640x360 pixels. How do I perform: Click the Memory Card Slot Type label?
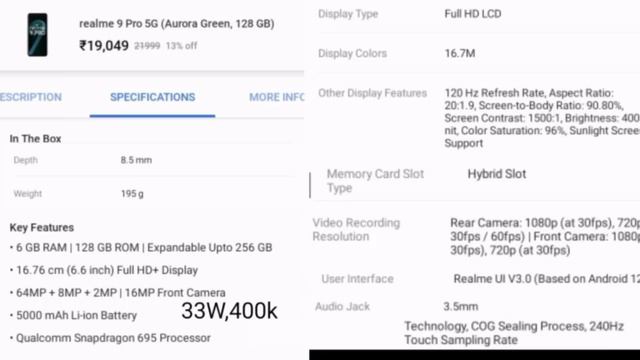pos(375,181)
